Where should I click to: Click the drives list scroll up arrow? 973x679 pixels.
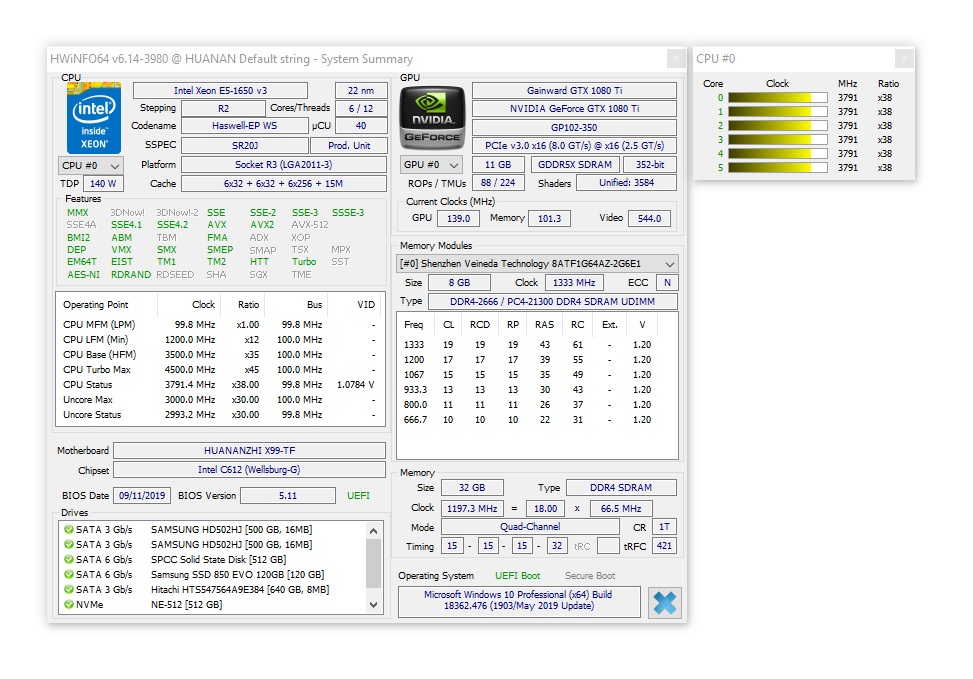point(374,531)
